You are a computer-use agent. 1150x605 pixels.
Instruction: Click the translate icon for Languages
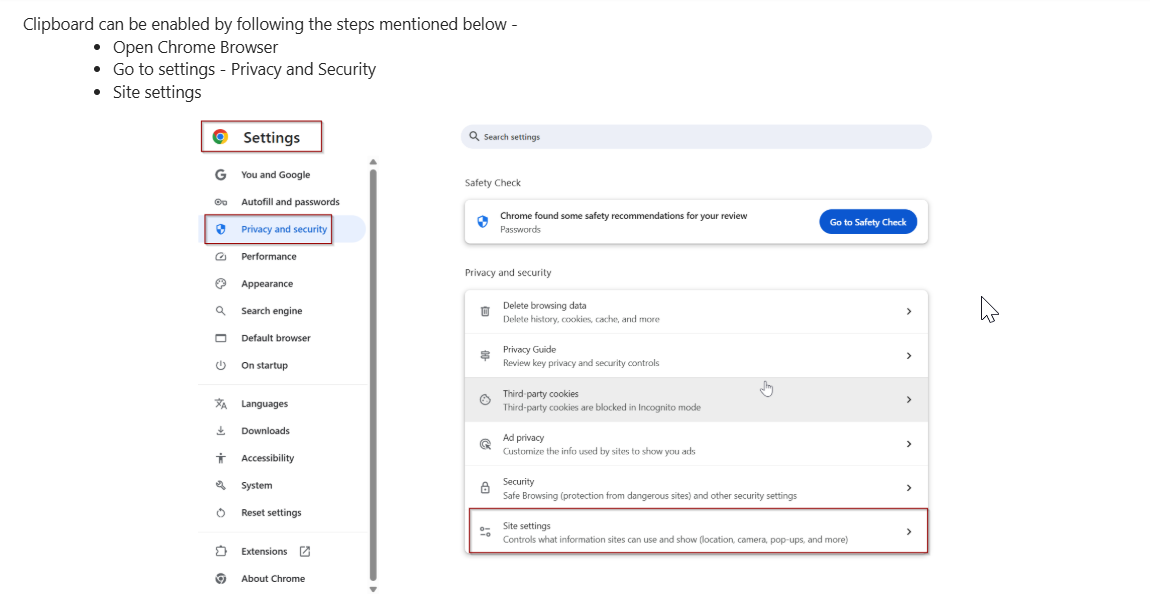[x=220, y=403]
